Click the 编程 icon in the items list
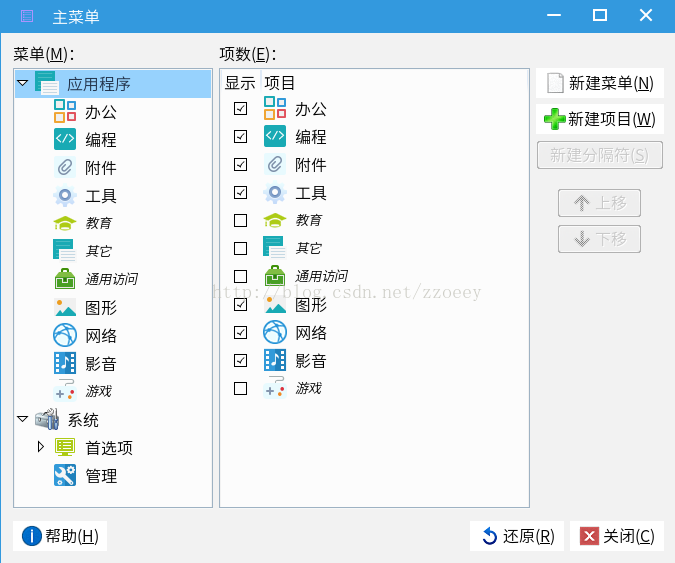Screen dimensions: 675x563 tap(275, 136)
